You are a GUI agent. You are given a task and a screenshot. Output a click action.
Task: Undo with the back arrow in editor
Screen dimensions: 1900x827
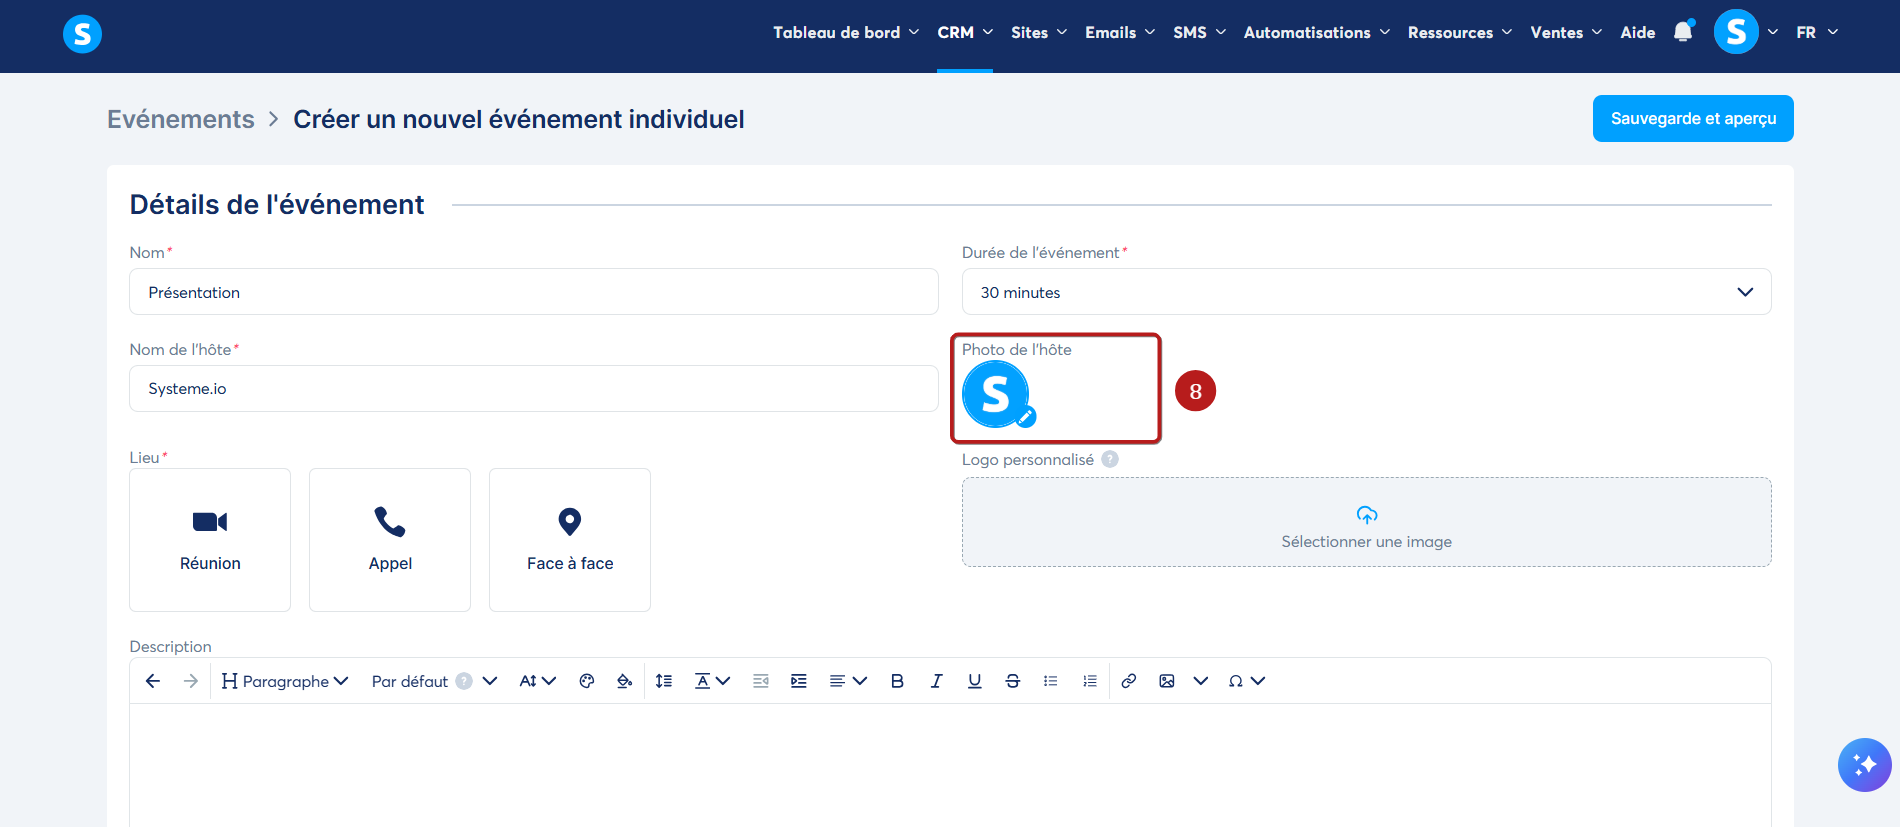[153, 681]
